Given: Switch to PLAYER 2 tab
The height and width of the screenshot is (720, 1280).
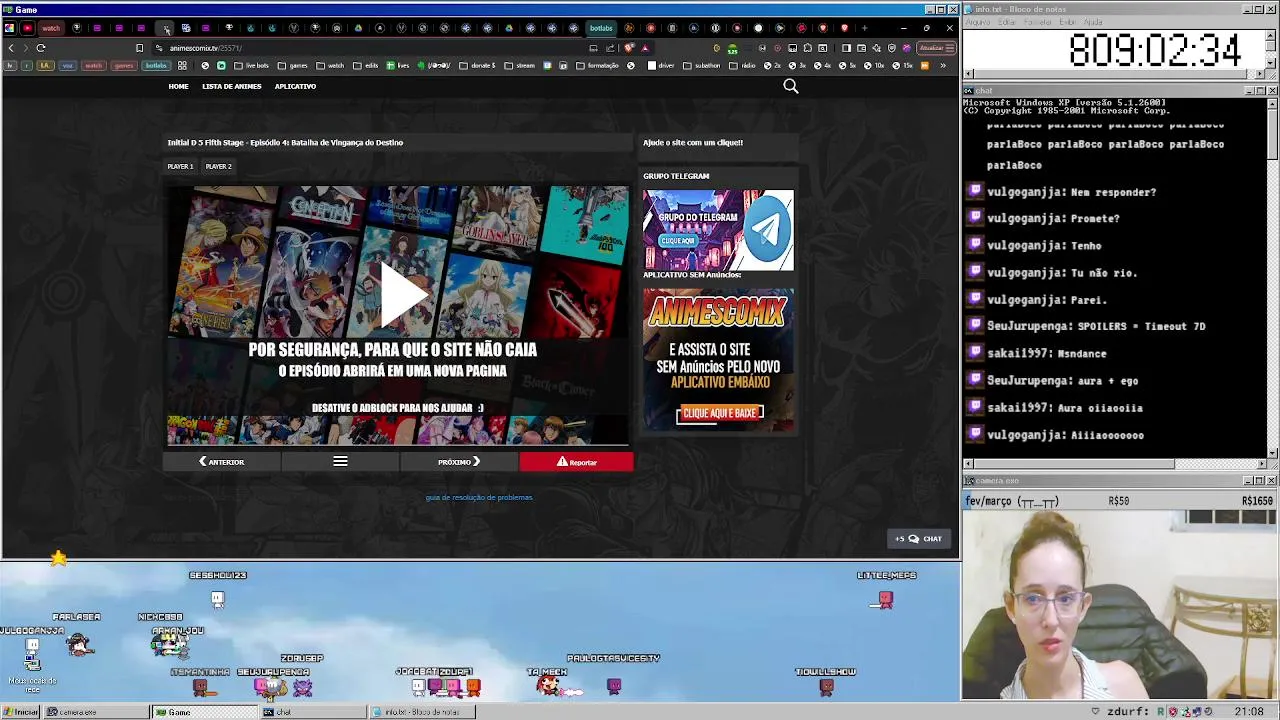Looking at the screenshot, I should pyautogui.click(x=218, y=166).
